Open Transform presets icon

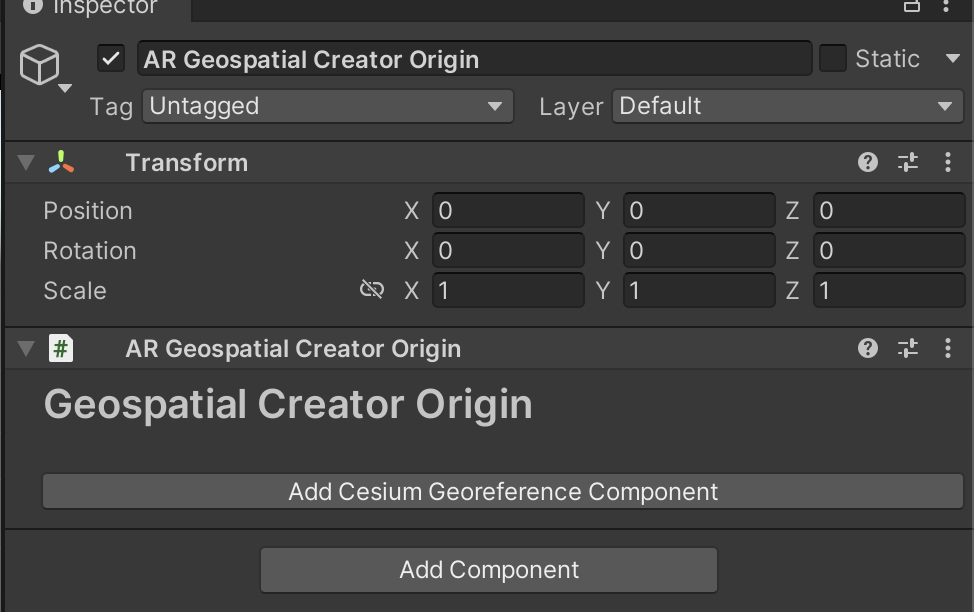[907, 162]
